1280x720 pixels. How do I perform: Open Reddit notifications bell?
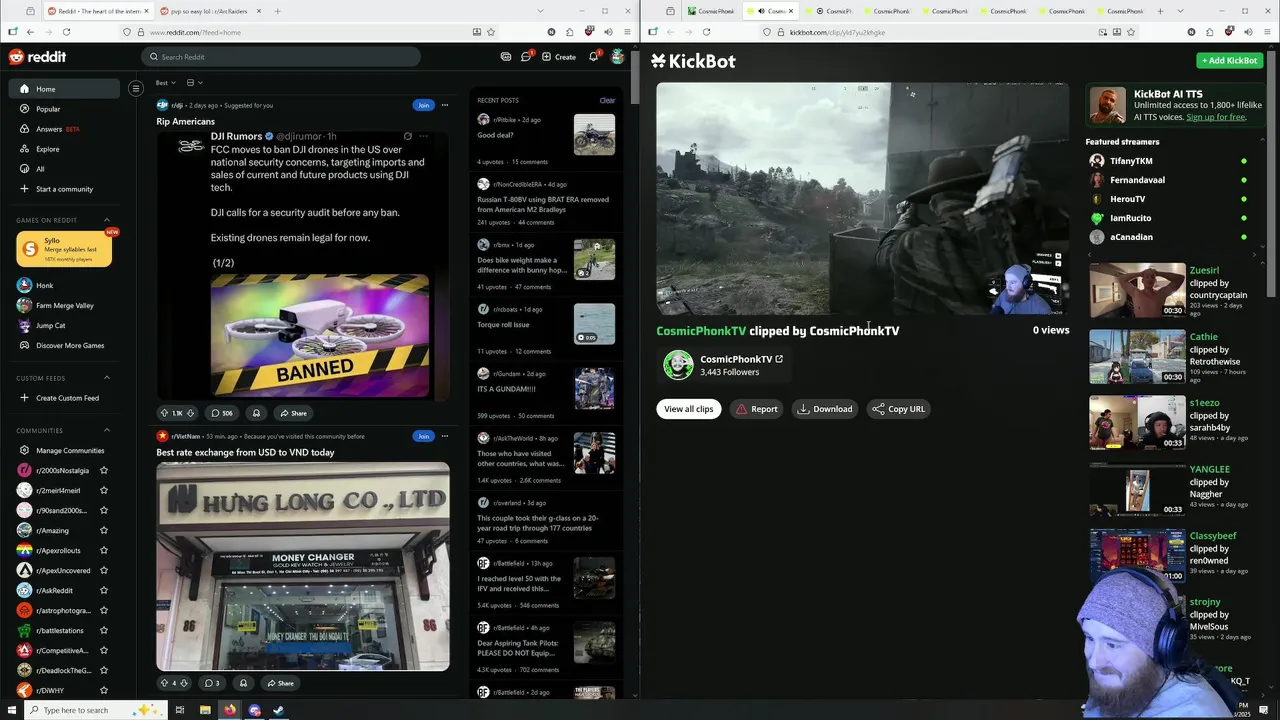click(x=593, y=57)
